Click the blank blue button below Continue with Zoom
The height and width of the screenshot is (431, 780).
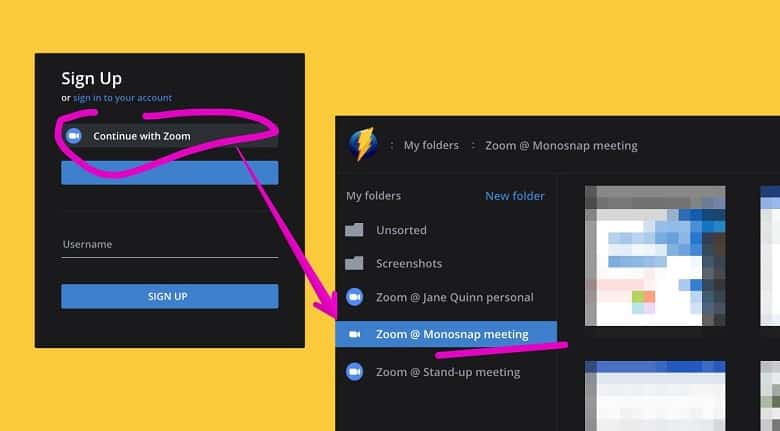click(169, 173)
